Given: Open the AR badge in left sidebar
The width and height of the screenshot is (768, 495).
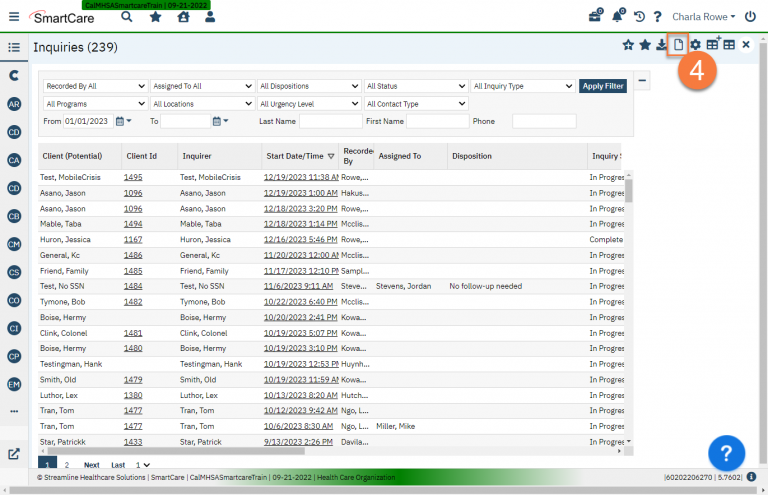Looking at the screenshot, I should click(14, 104).
